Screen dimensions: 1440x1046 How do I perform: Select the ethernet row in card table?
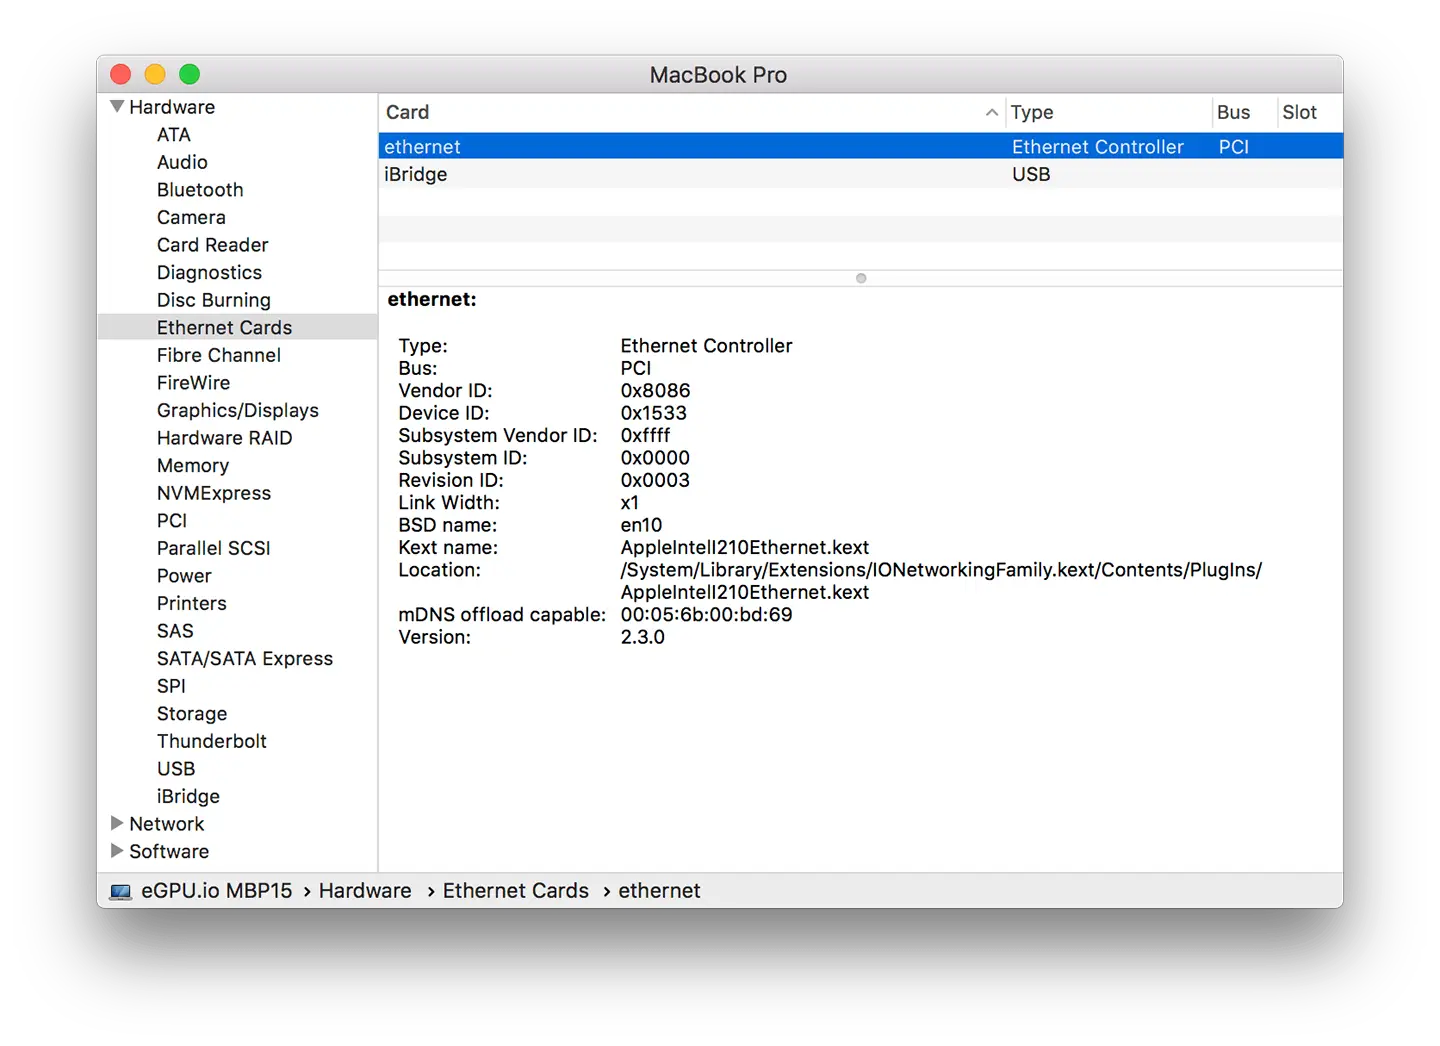click(860, 146)
